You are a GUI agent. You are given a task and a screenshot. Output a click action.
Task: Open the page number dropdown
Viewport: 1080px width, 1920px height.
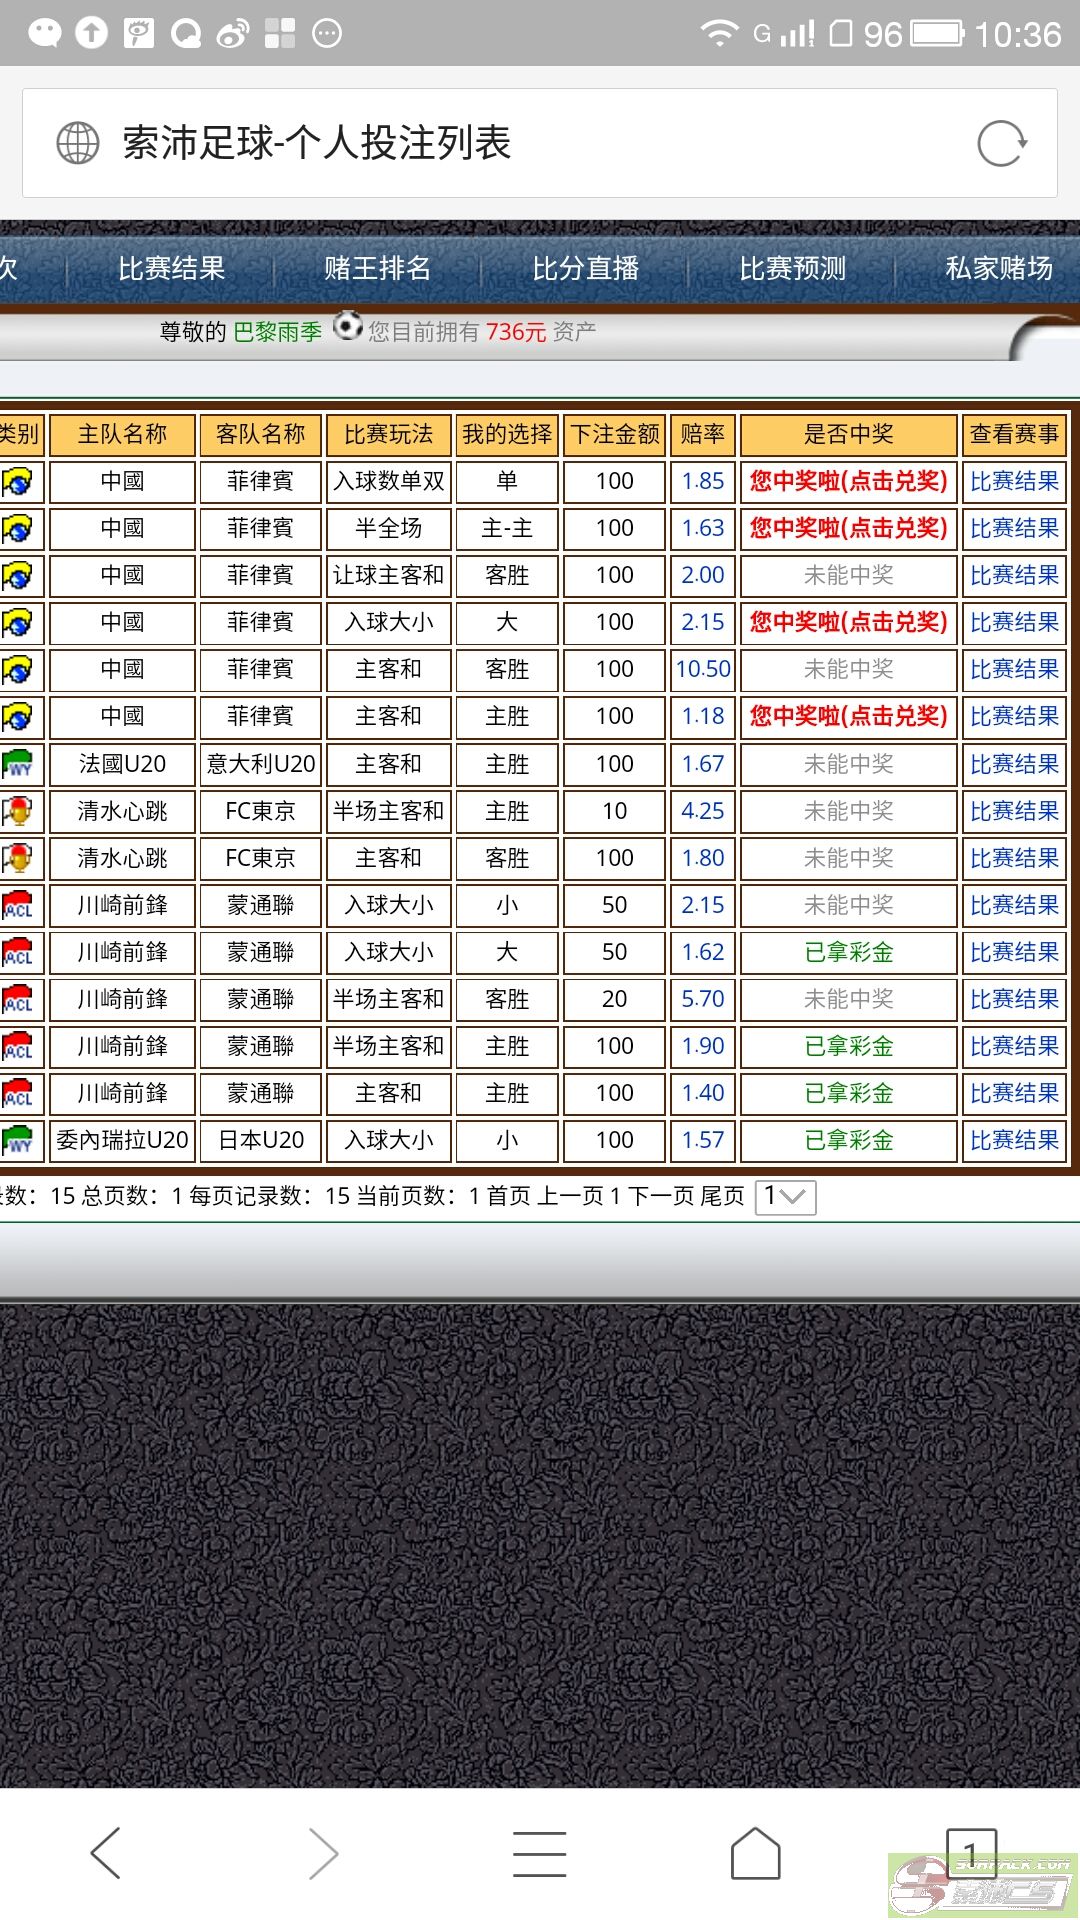click(x=785, y=1197)
